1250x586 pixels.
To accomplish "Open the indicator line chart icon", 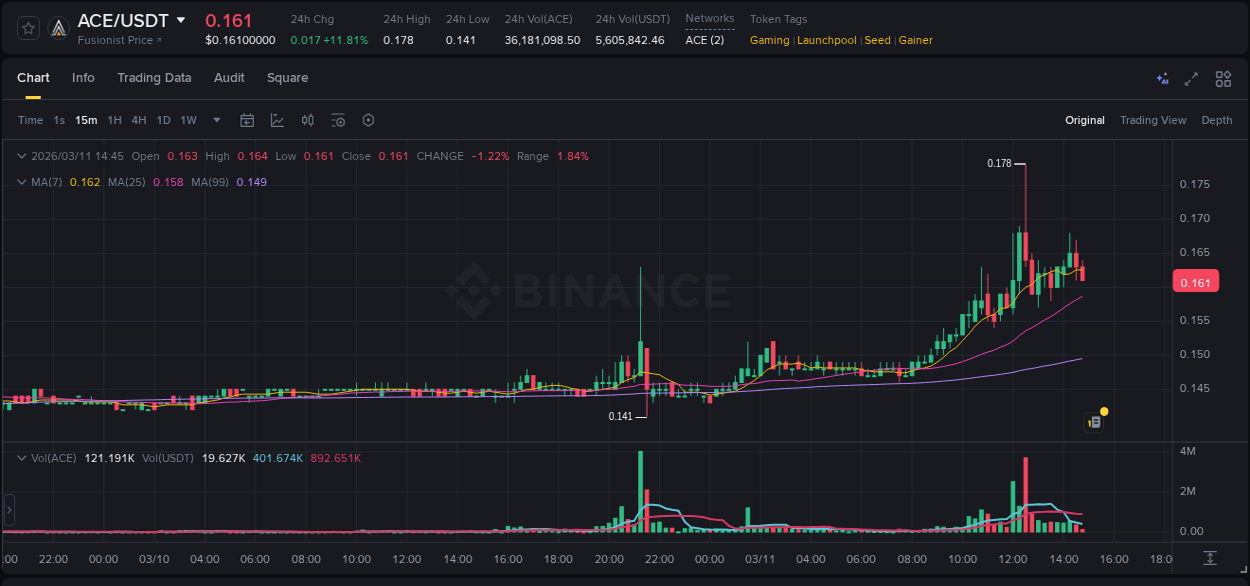I will pos(278,120).
